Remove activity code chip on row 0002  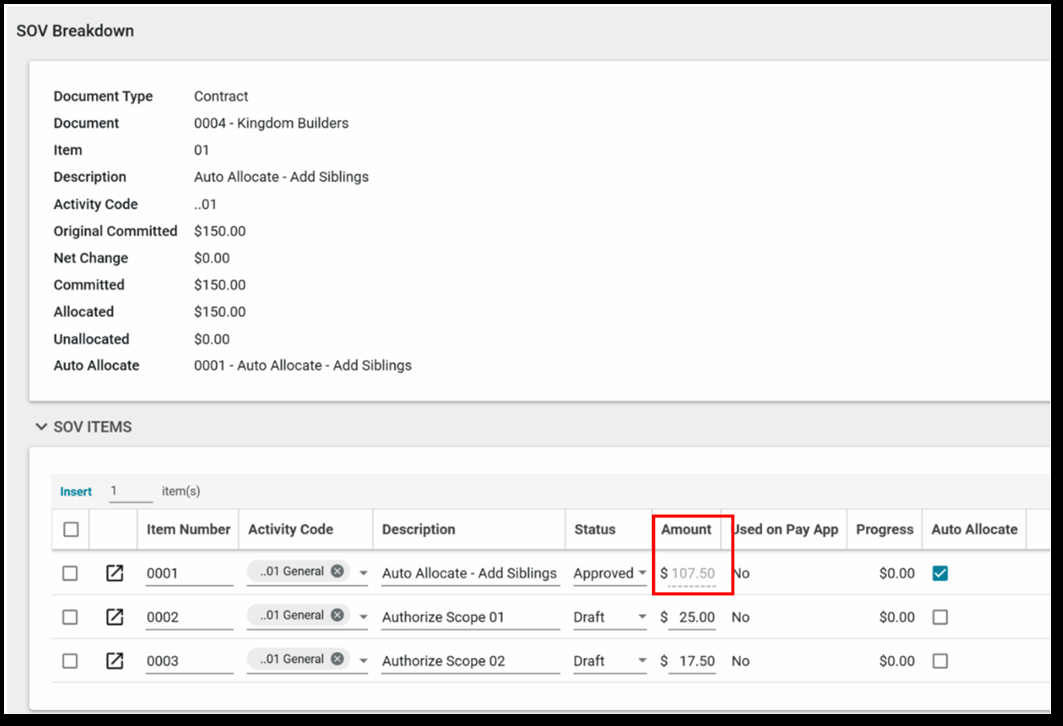pos(338,616)
